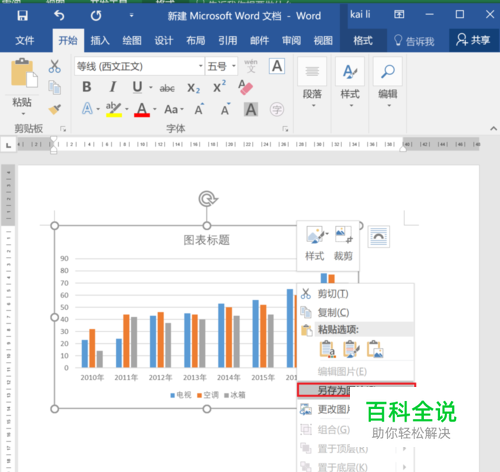This screenshot has height=472, width=500.
Task: Toggle italic formatting
Action: click(113, 87)
